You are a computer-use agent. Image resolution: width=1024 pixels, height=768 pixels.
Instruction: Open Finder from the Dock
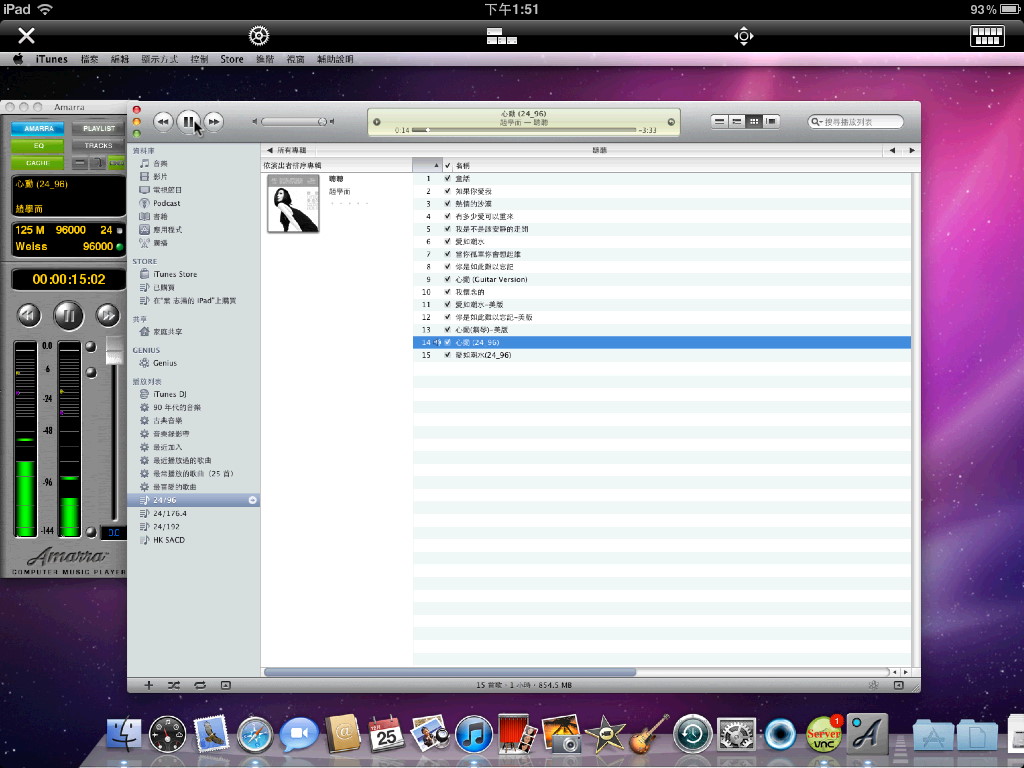(123, 734)
